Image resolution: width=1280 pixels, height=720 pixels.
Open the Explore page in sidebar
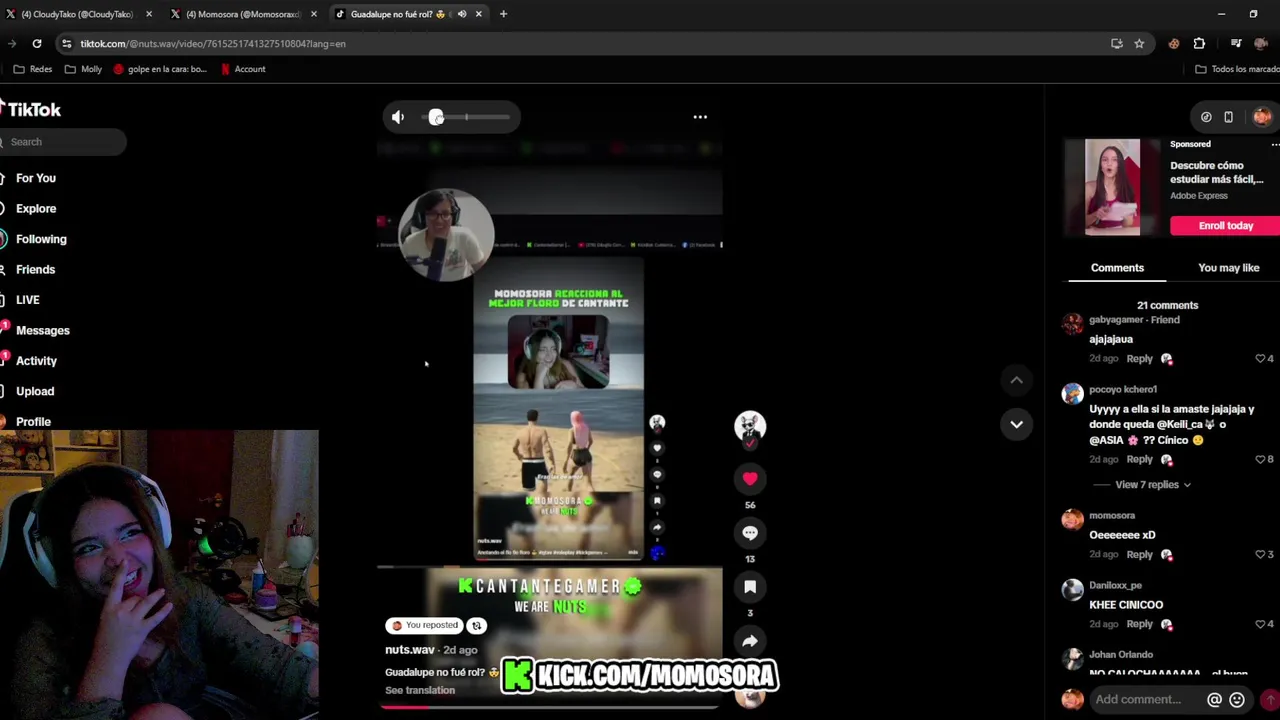pyautogui.click(x=36, y=209)
